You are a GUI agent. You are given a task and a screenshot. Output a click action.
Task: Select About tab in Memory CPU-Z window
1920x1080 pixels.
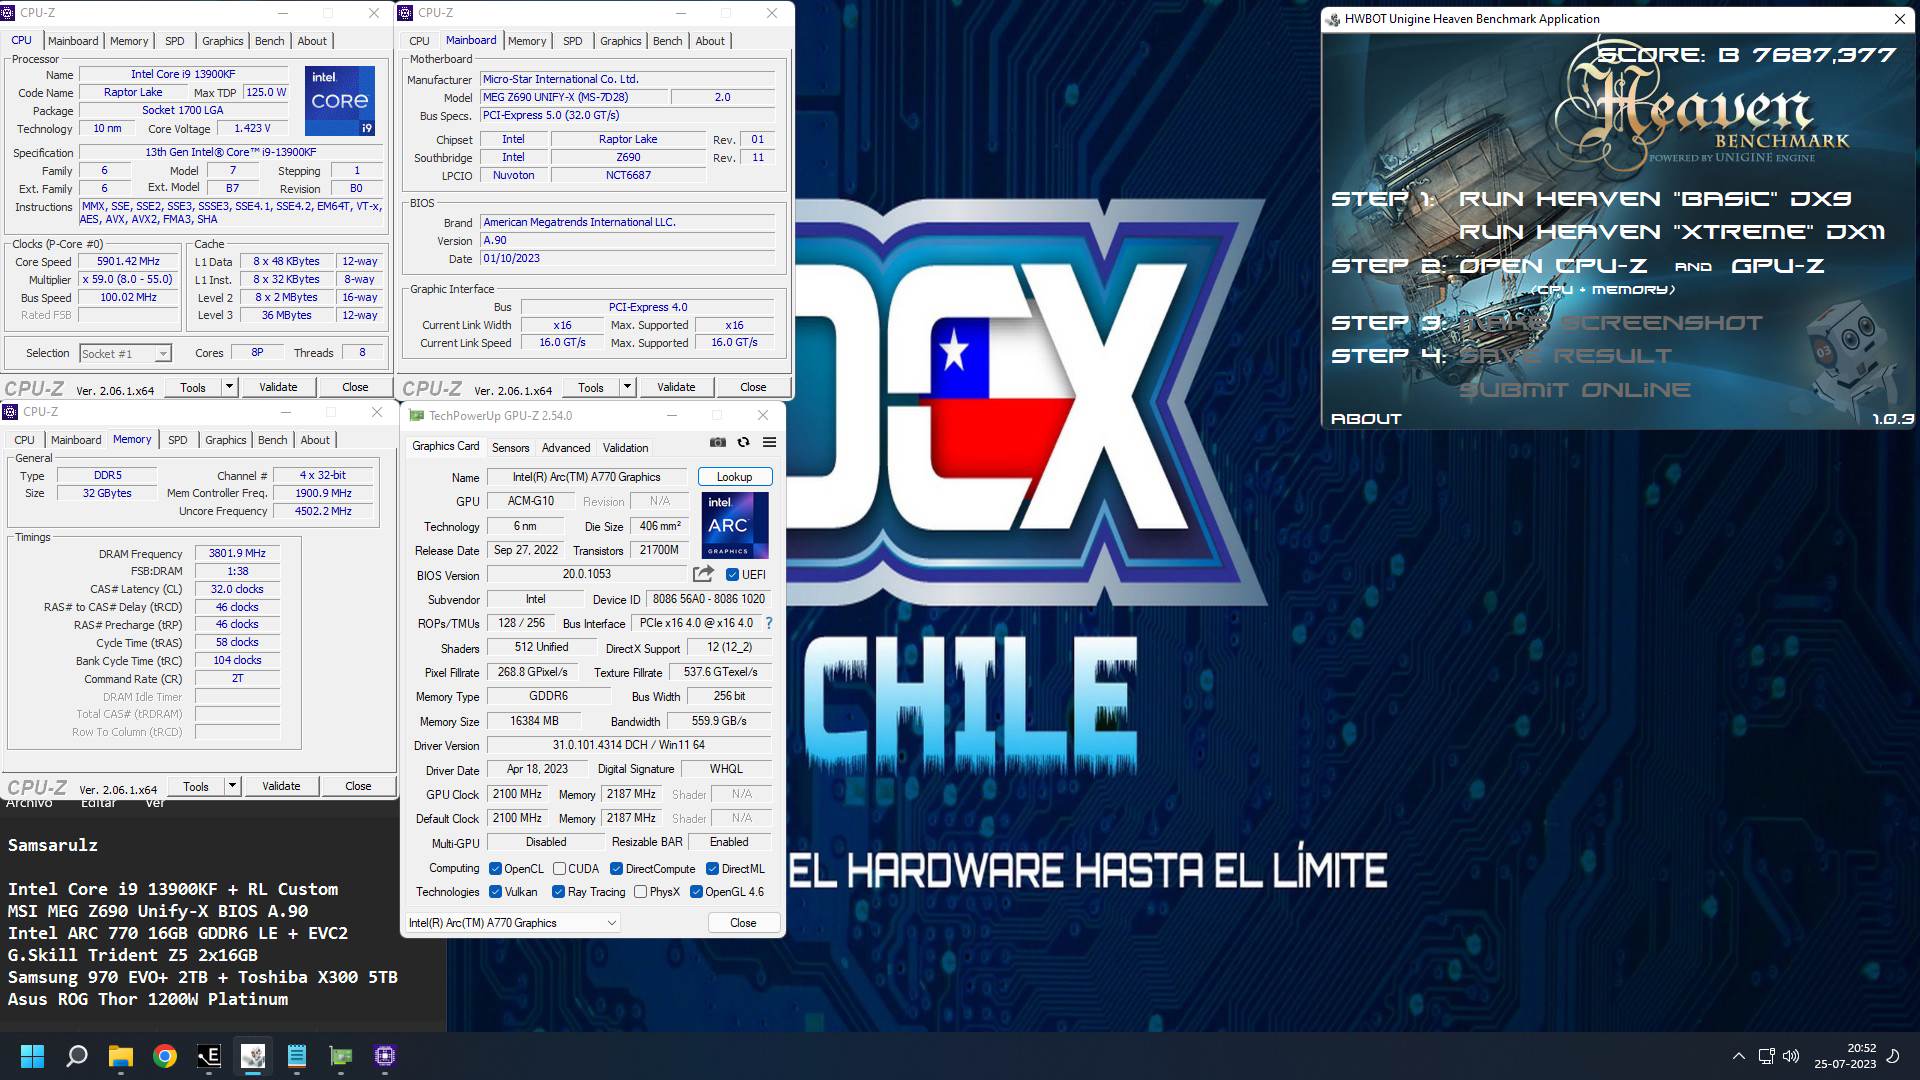click(315, 440)
